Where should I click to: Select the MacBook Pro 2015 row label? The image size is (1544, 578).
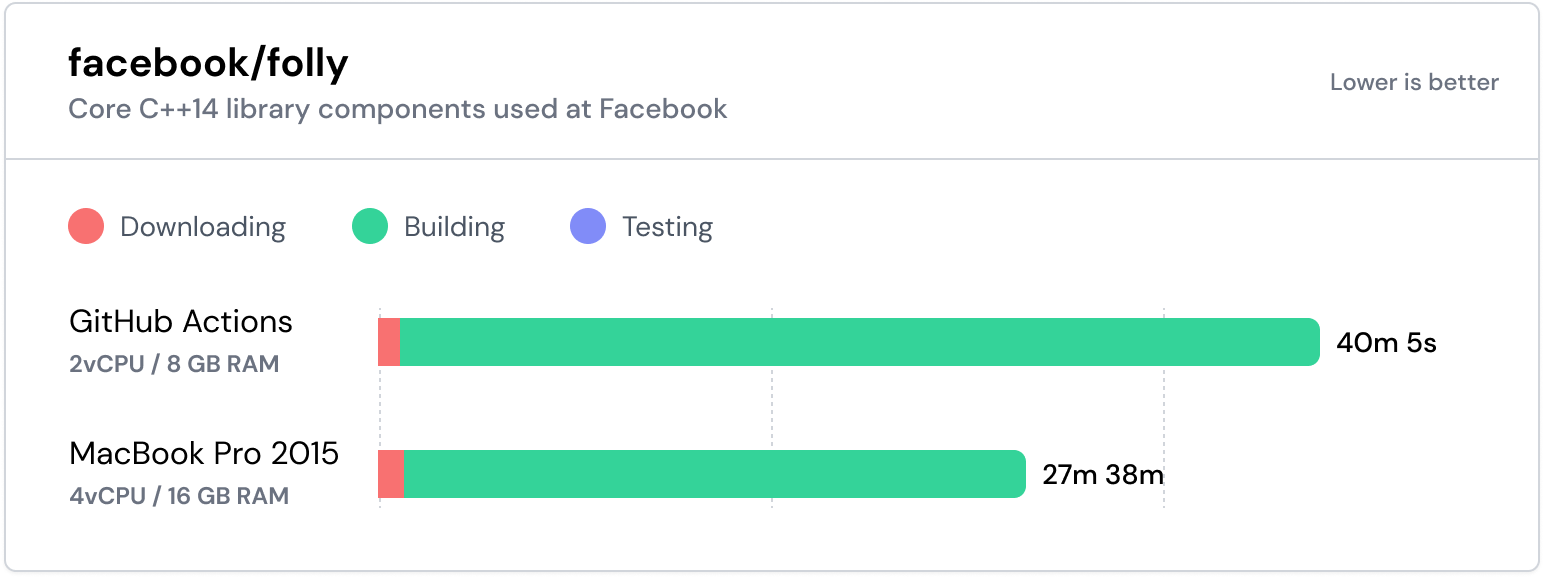pos(204,454)
